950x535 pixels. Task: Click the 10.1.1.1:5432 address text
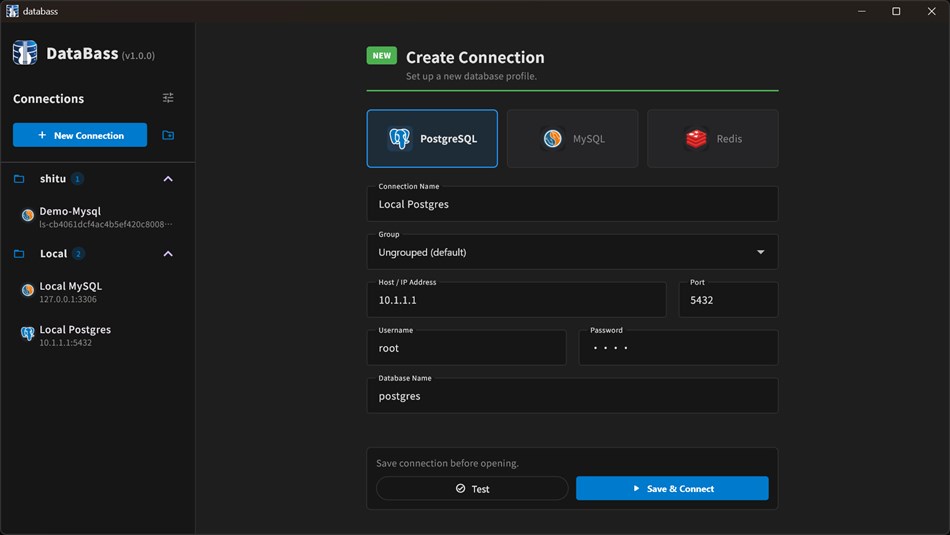click(x=65, y=343)
